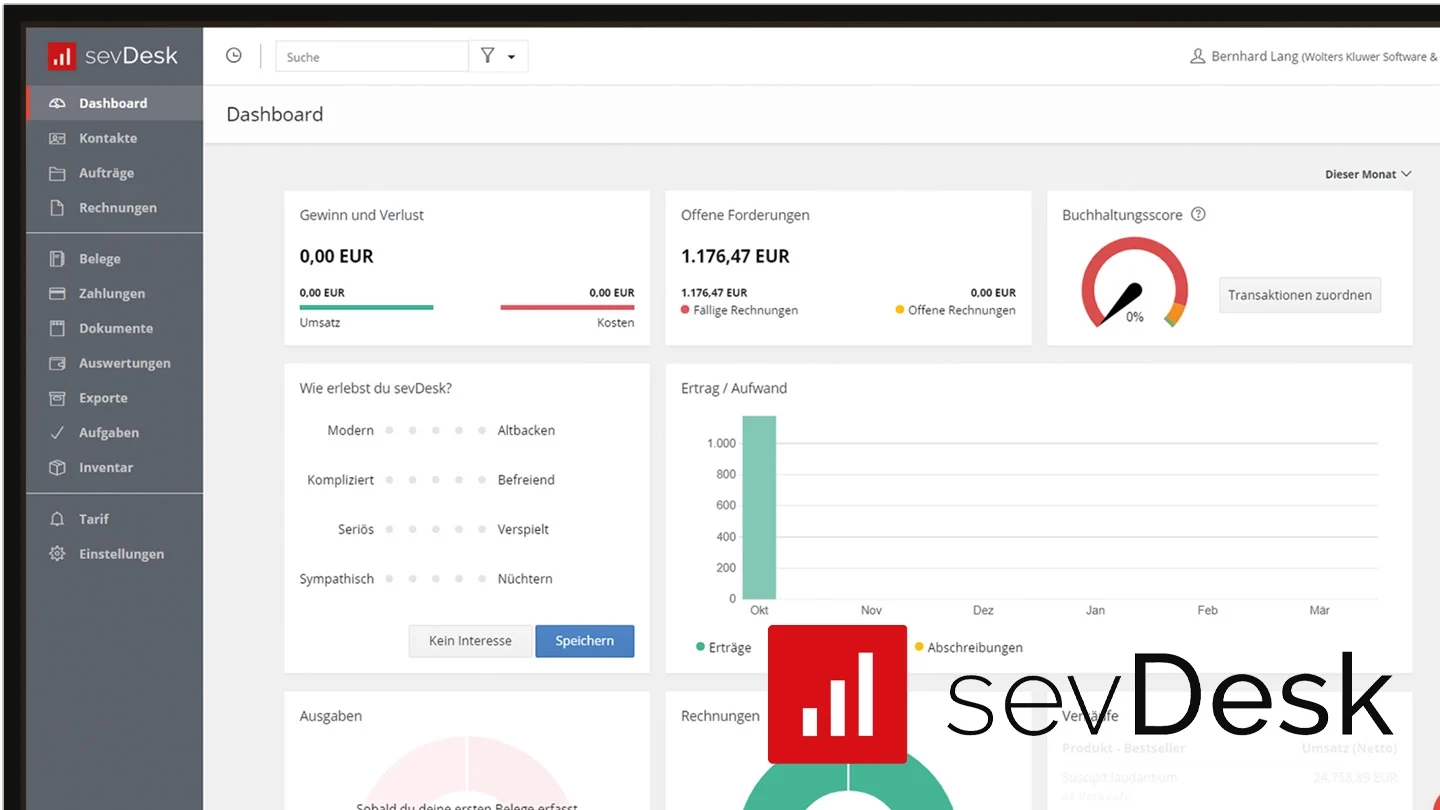Click the Dashboard page heading
The height and width of the screenshot is (810, 1440).
pyautogui.click(x=275, y=114)
